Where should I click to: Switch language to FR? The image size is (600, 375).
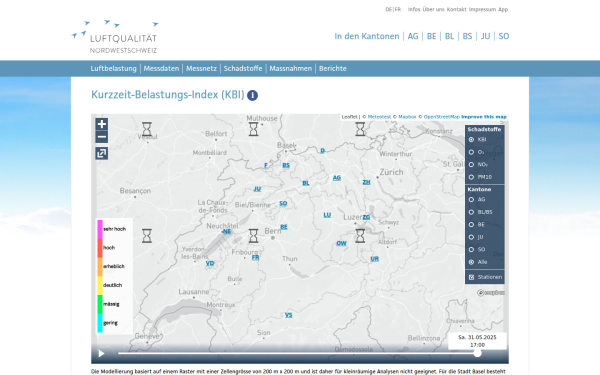[398, 10]
